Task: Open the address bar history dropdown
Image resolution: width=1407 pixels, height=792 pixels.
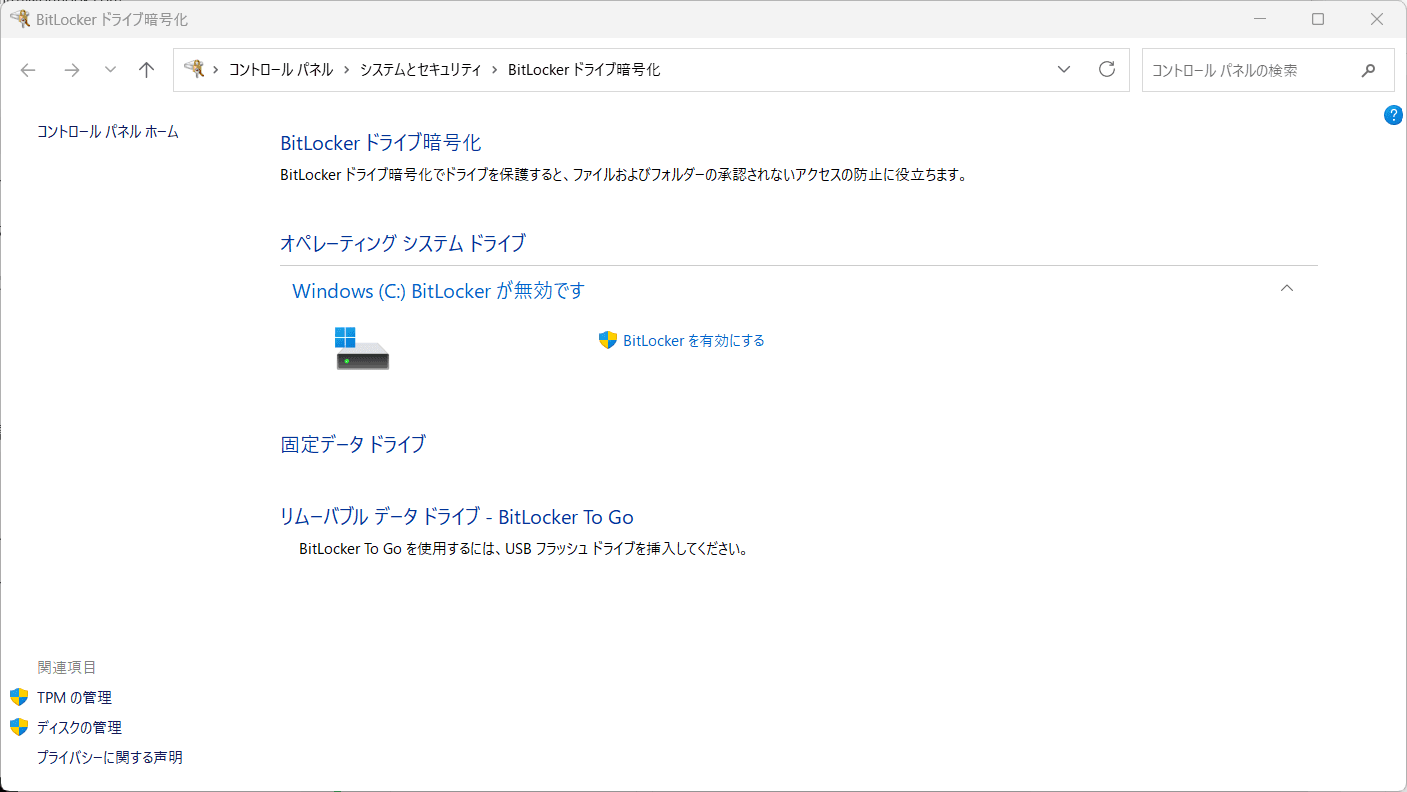Action: point(1063,69)
